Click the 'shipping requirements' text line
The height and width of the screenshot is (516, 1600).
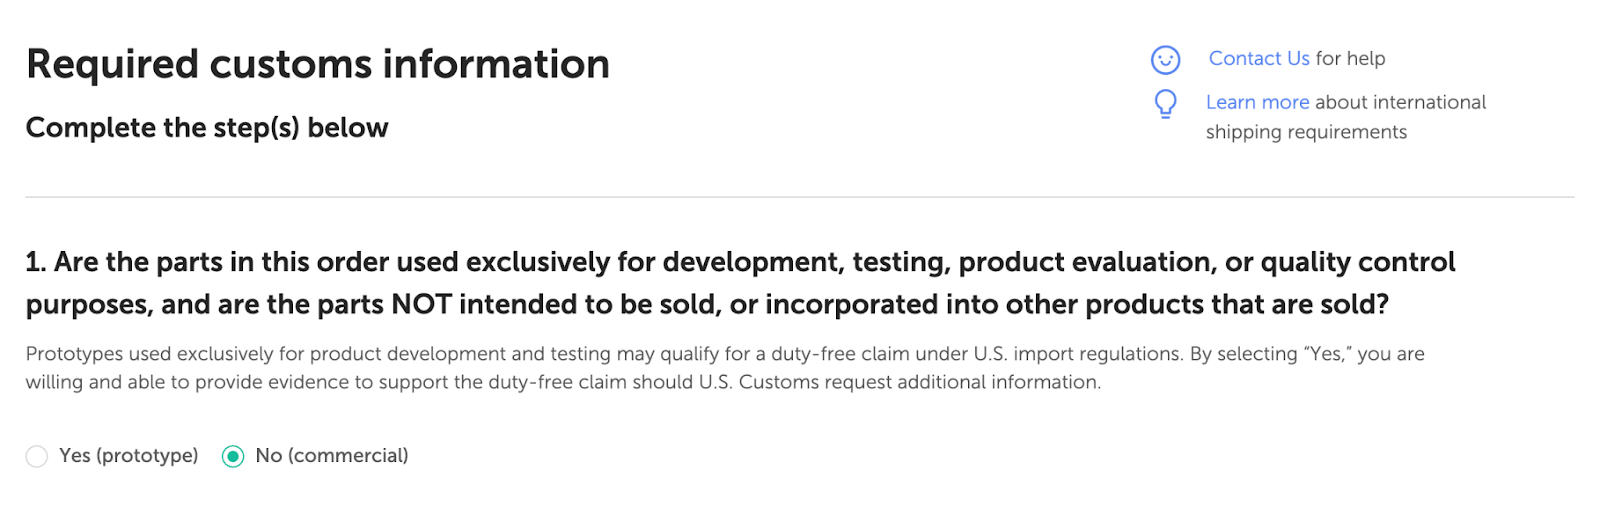tap(1306, 132)
